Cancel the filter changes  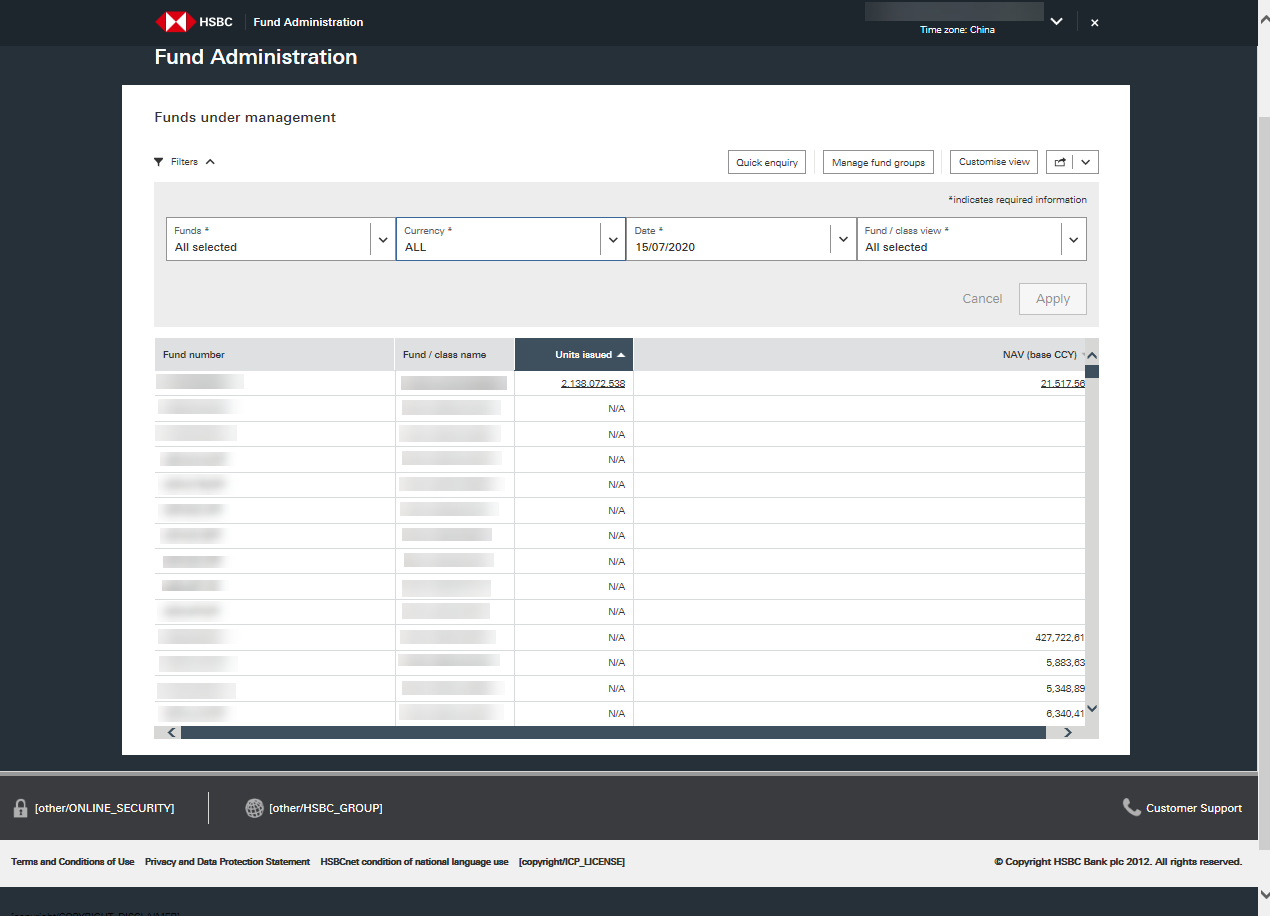coord(982,299)
